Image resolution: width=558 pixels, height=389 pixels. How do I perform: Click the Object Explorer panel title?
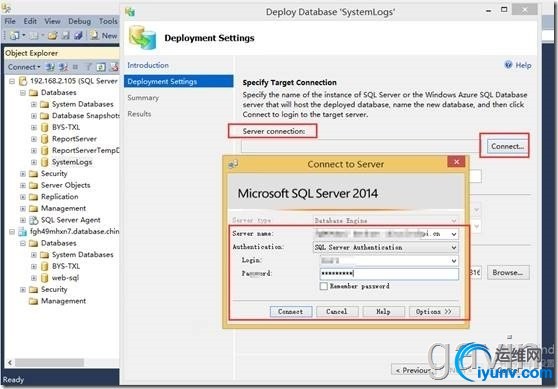coord(31,53)
